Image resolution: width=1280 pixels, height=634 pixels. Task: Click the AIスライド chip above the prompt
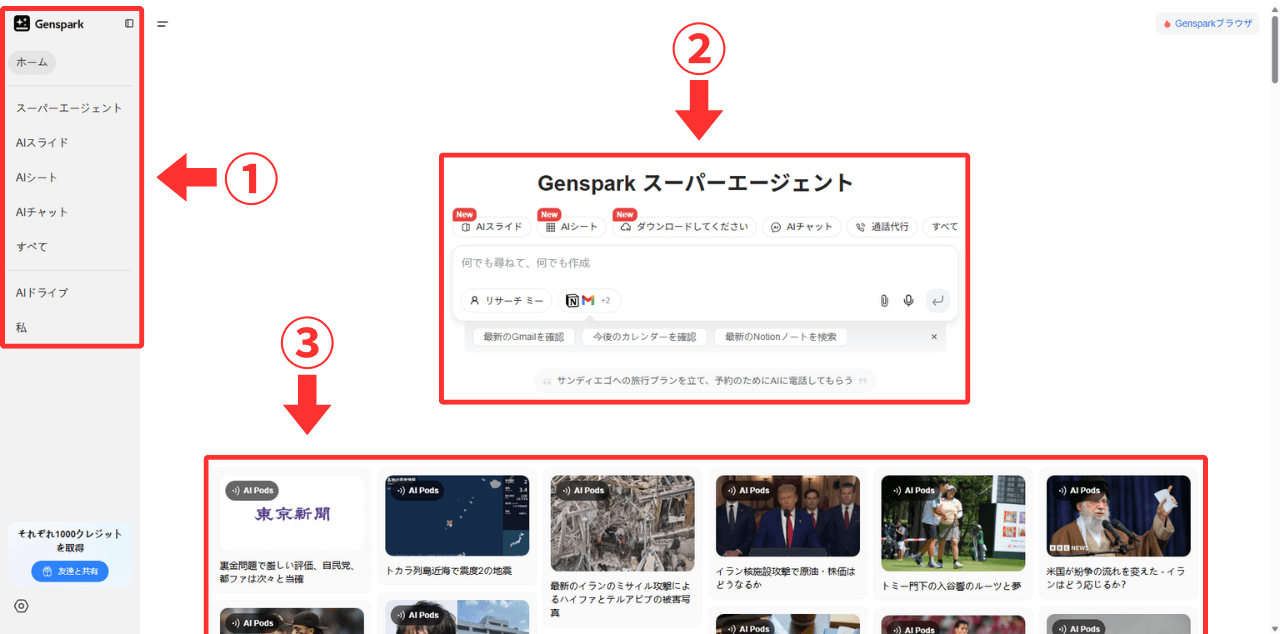491,227
